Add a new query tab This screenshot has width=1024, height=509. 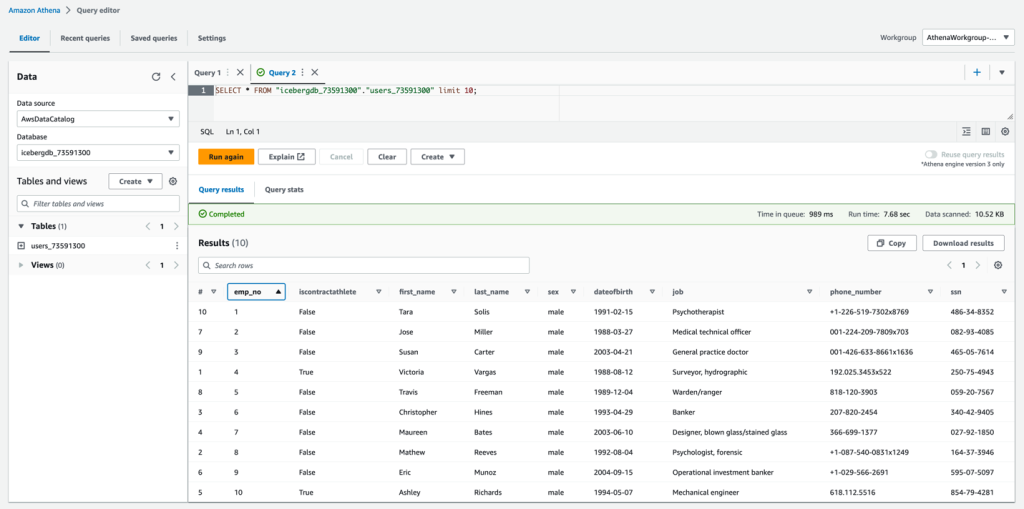tap(977, 72)
